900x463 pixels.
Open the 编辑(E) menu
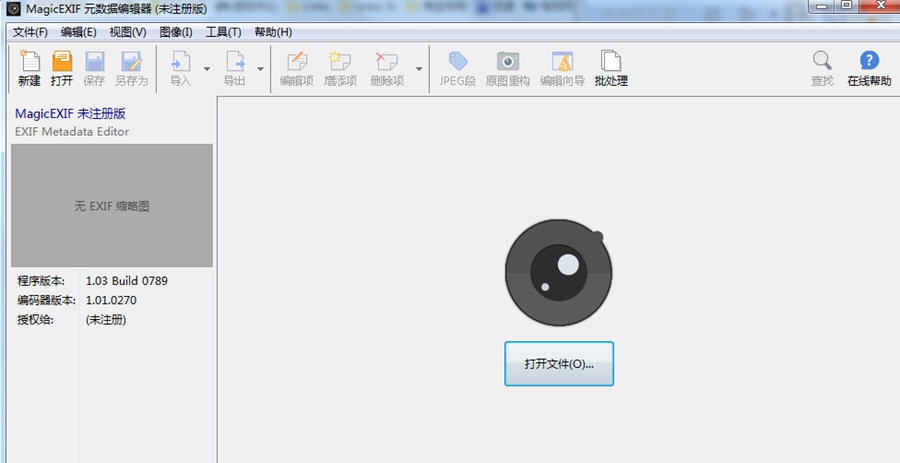[x=79, y=32]
